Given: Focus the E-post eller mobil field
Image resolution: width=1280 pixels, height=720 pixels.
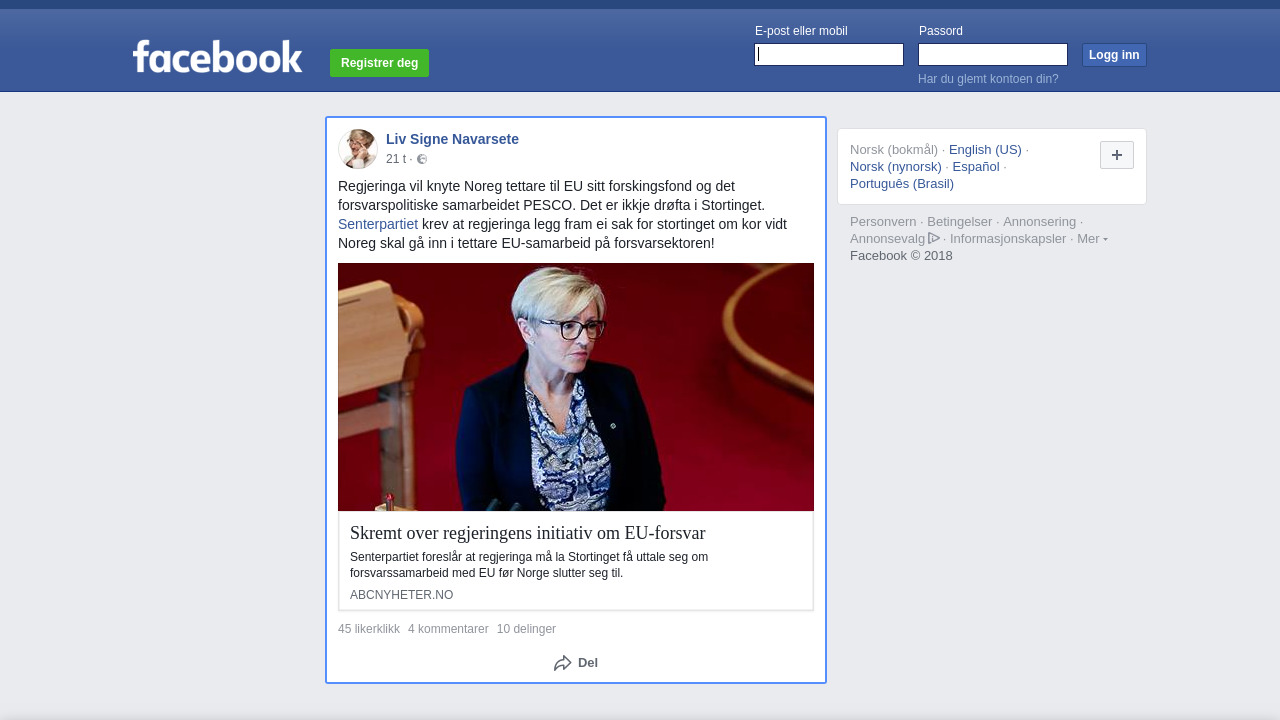Looking at the screenshot, I should pos(829,55).
